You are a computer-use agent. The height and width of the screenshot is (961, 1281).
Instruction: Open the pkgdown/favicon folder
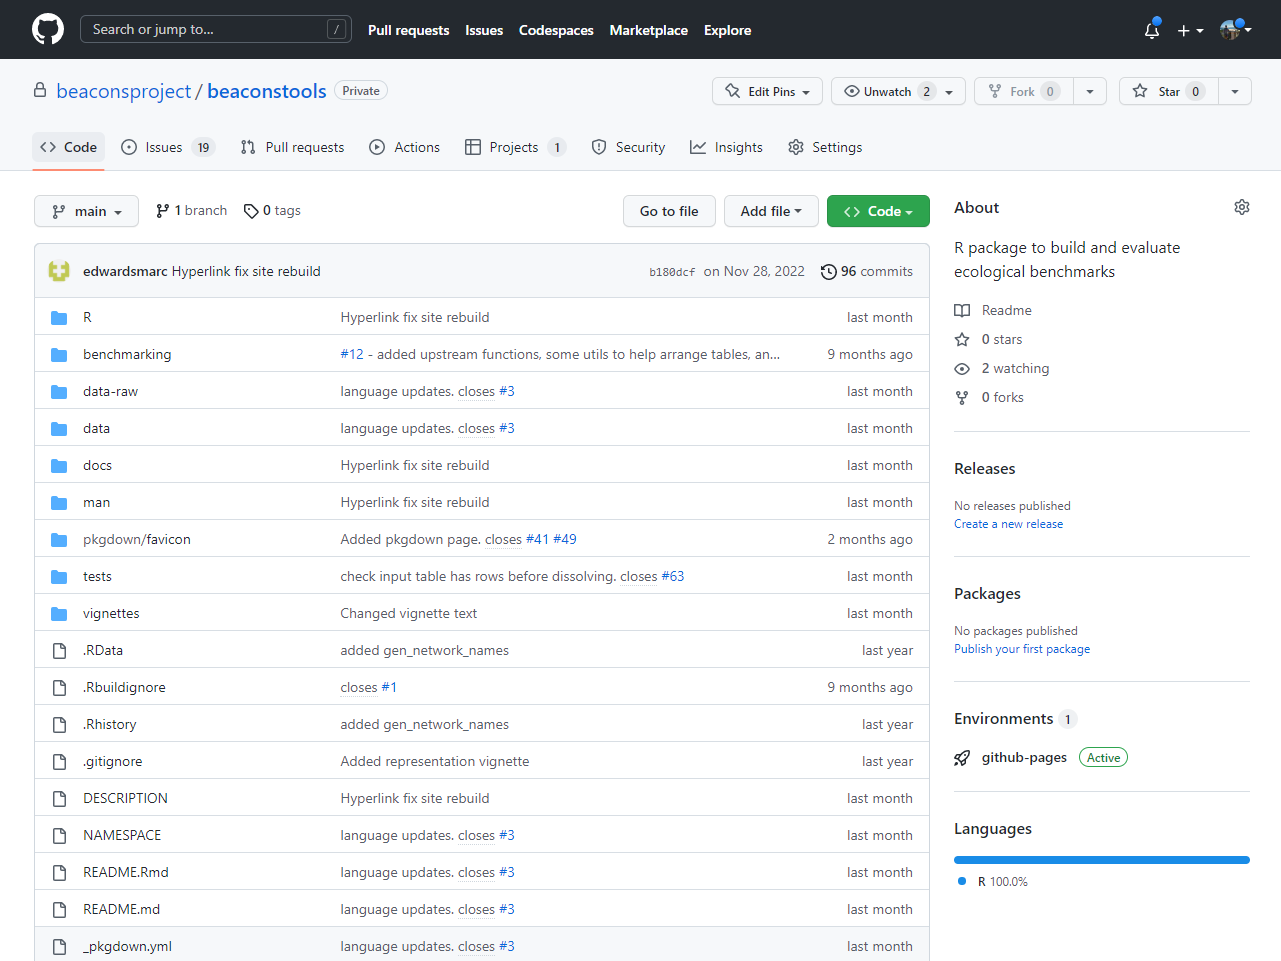pos(136,539)
